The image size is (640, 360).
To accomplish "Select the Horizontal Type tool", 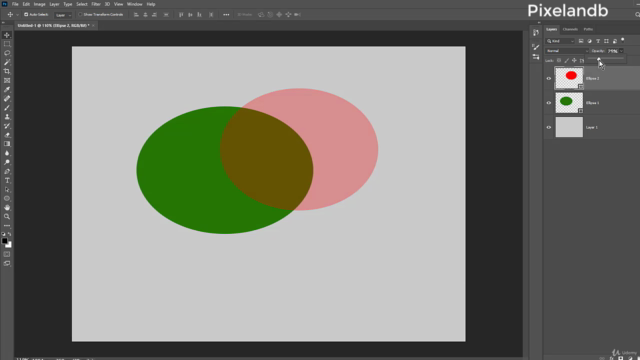I will 7,180.
